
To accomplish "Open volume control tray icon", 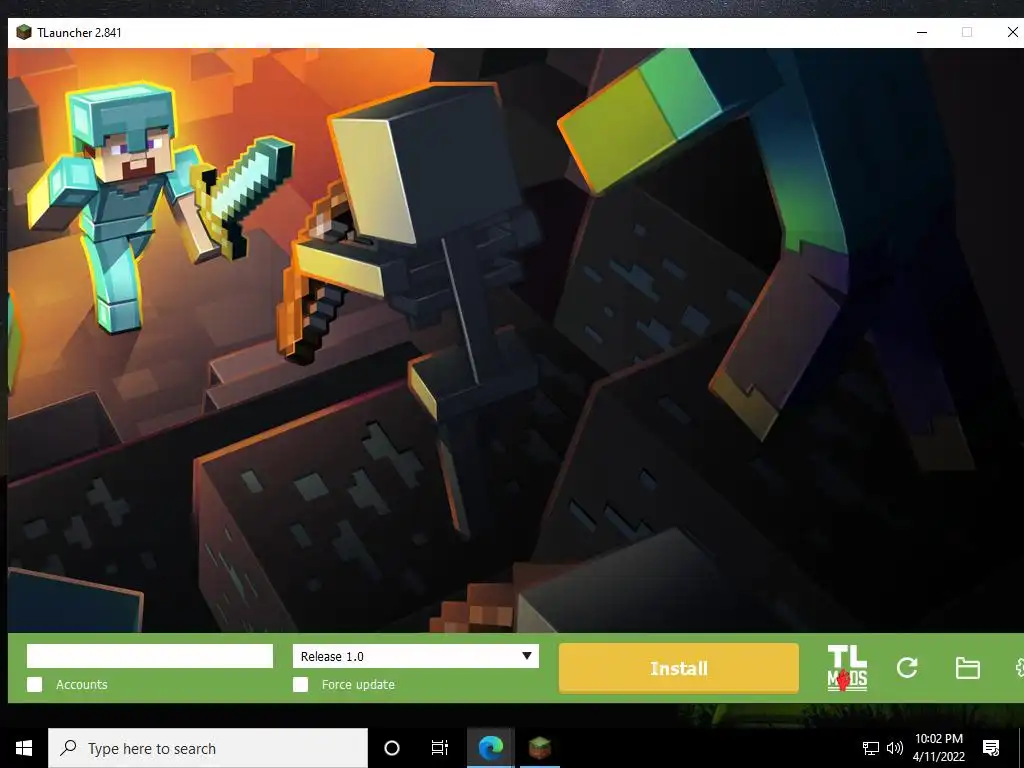I will [895, 748].
